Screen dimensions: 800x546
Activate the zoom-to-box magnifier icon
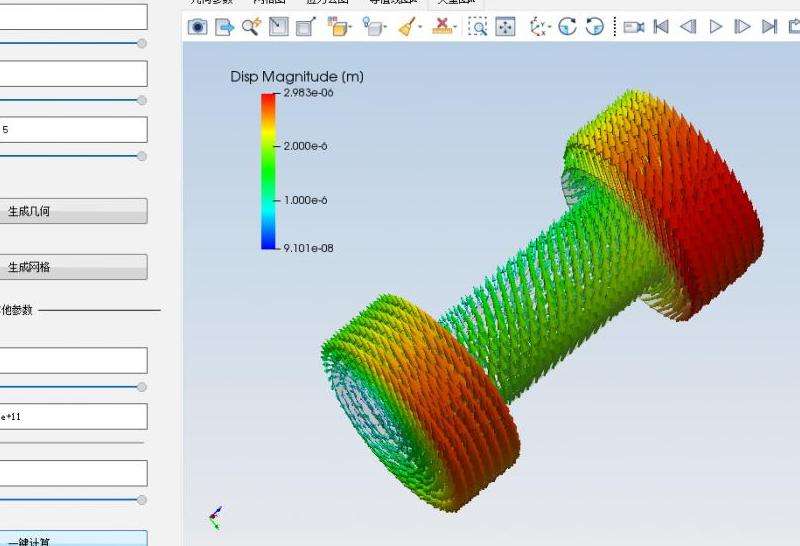[x=478, y=27]
